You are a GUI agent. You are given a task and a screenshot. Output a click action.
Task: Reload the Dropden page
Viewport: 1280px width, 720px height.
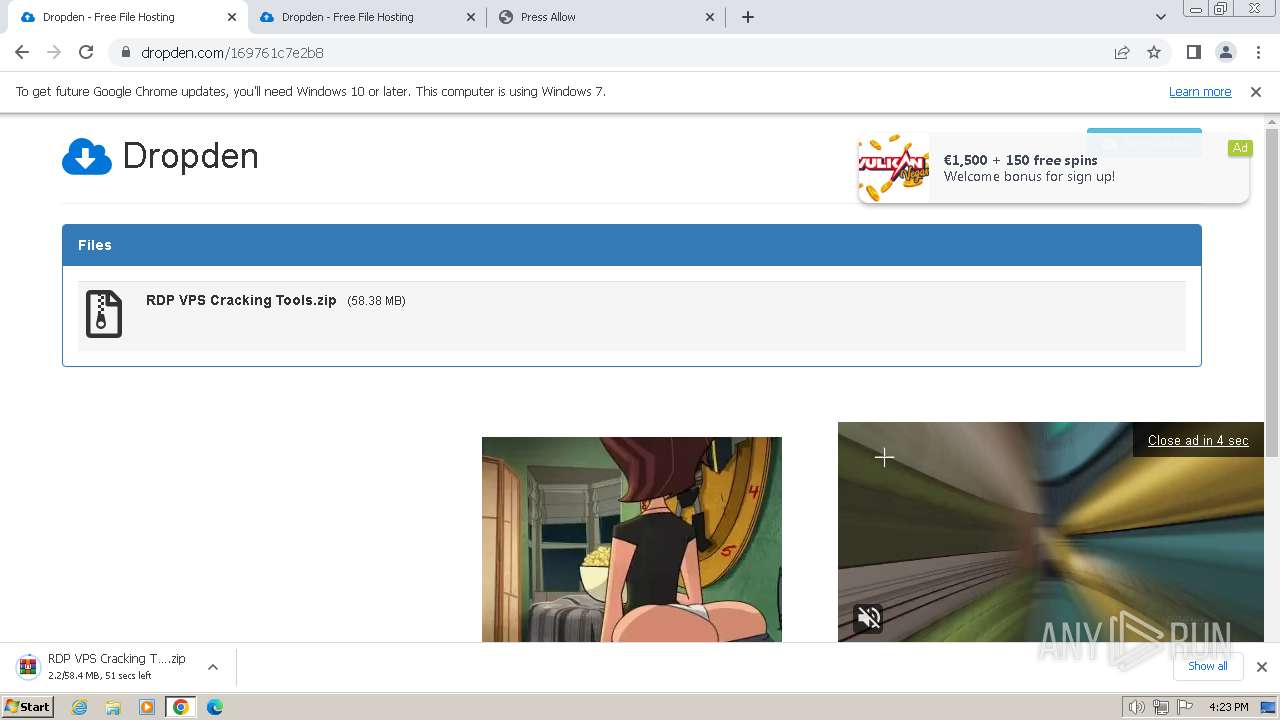(86, 52)
